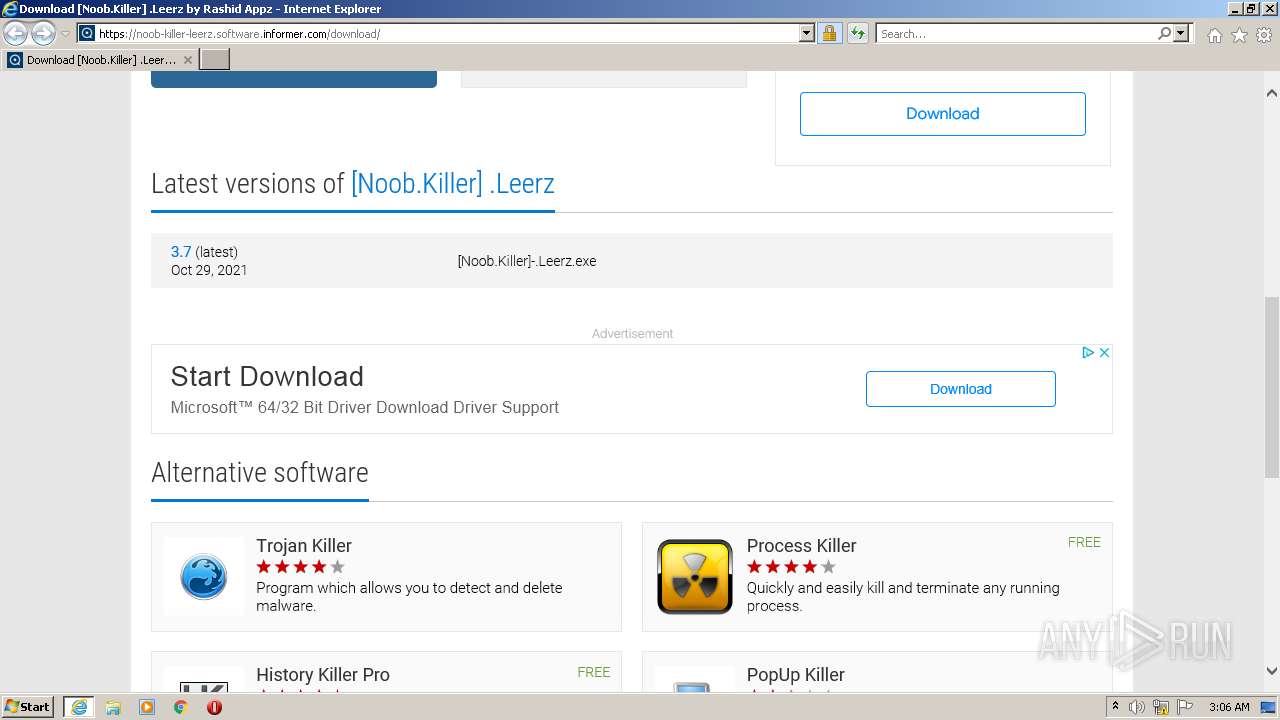Open a new blank tab
This screenshot has height=720, width=1280.
coord(215,60)
